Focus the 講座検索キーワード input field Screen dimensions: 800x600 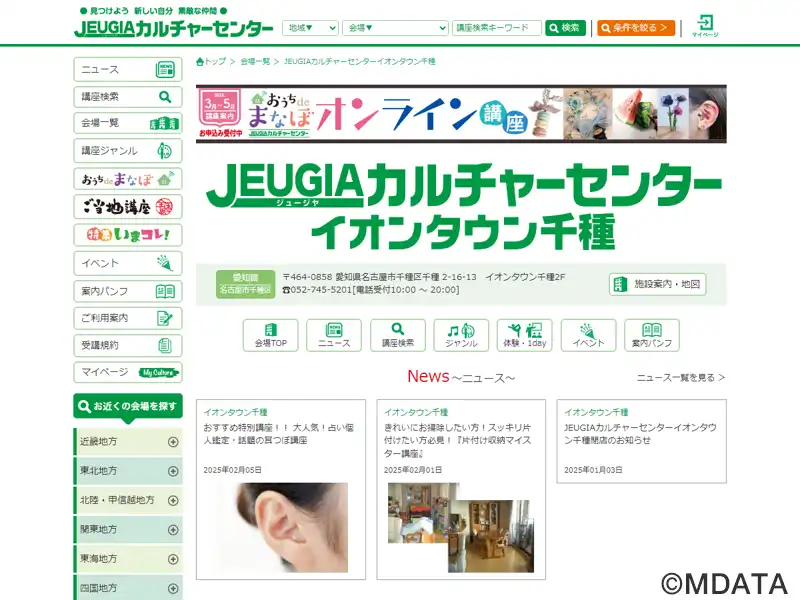pyautogui.click(x=496, y=28)
